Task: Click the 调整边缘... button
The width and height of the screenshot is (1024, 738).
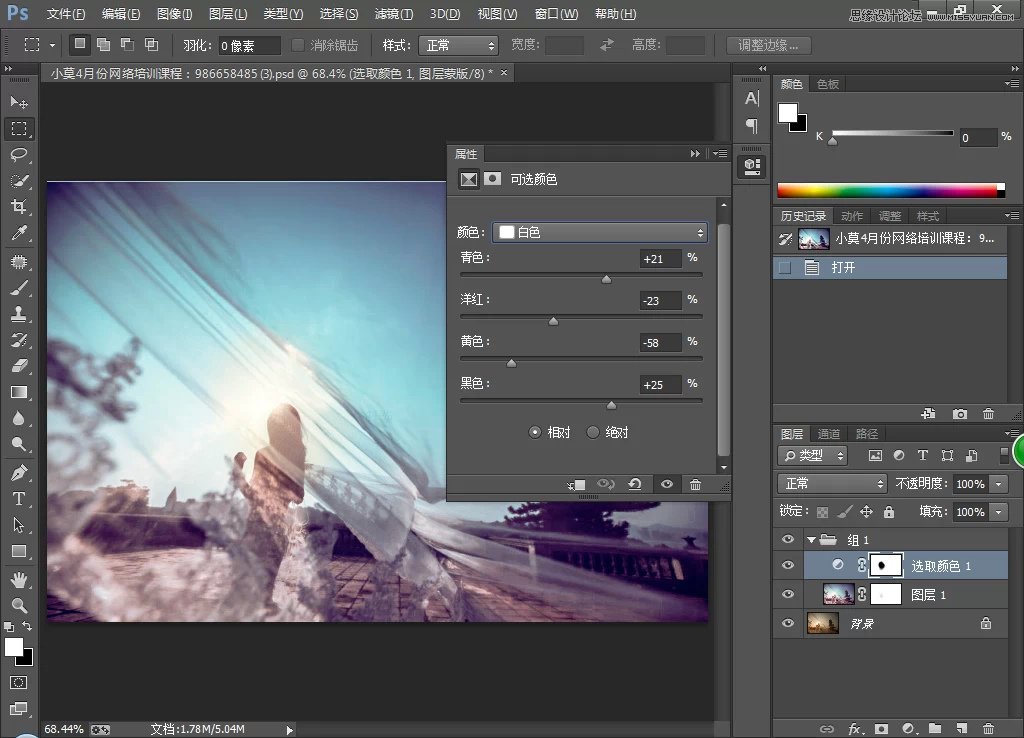Action: click(769, 45)
